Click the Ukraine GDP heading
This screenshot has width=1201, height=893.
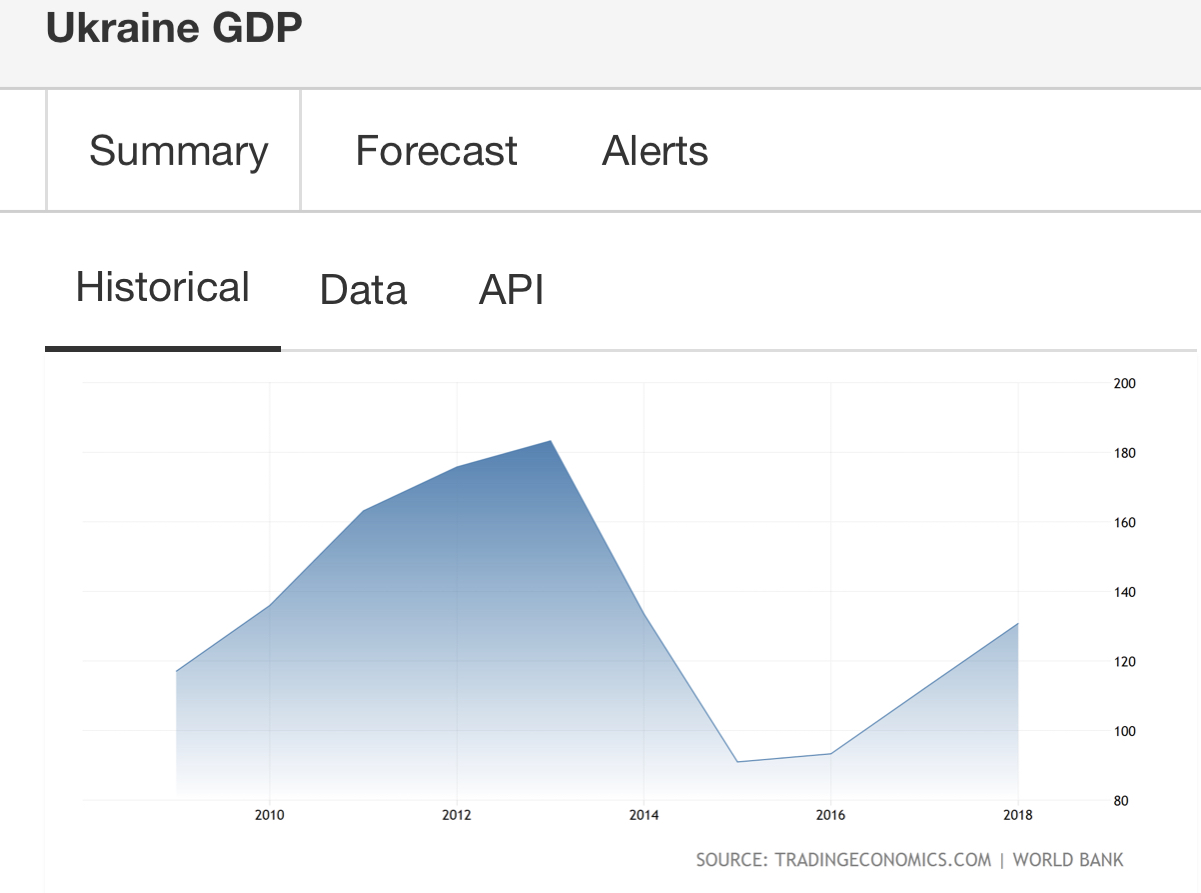174,28
